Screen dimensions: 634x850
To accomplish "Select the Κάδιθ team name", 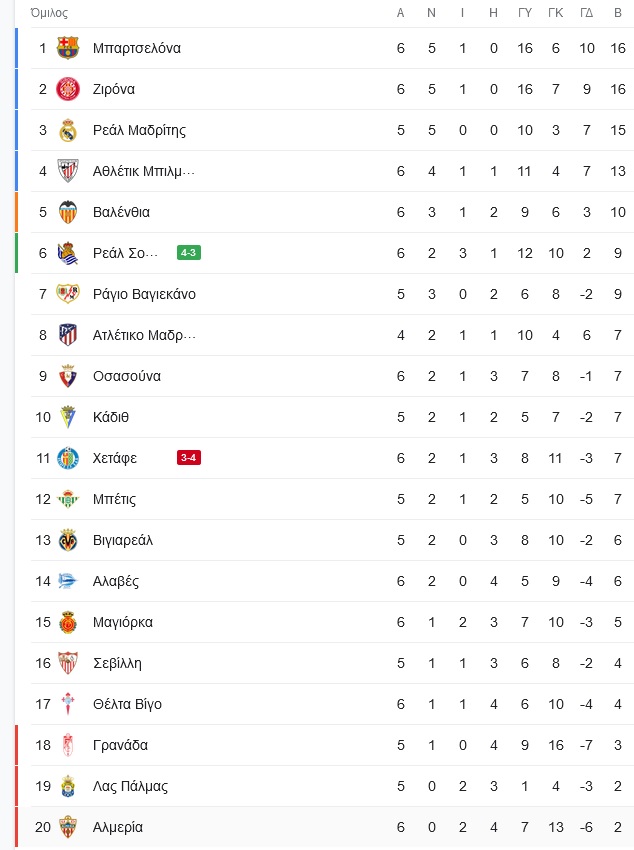I will coord(111,417).
